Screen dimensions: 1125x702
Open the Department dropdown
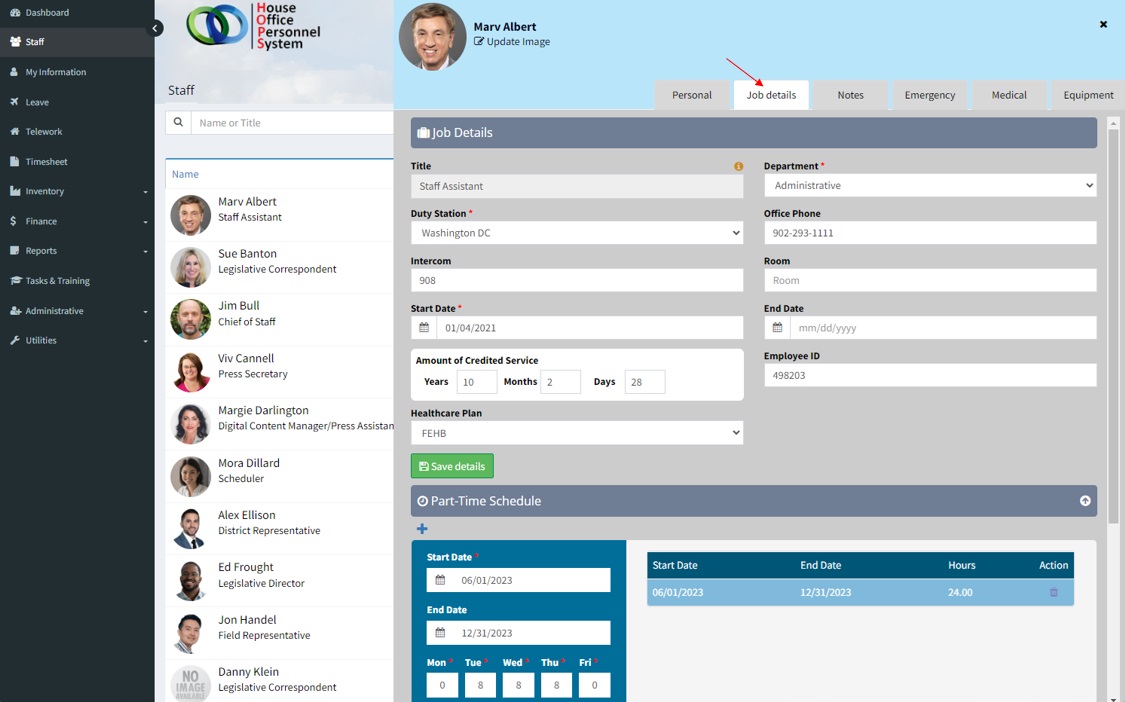pyautogui.click(x=929, y=186)
